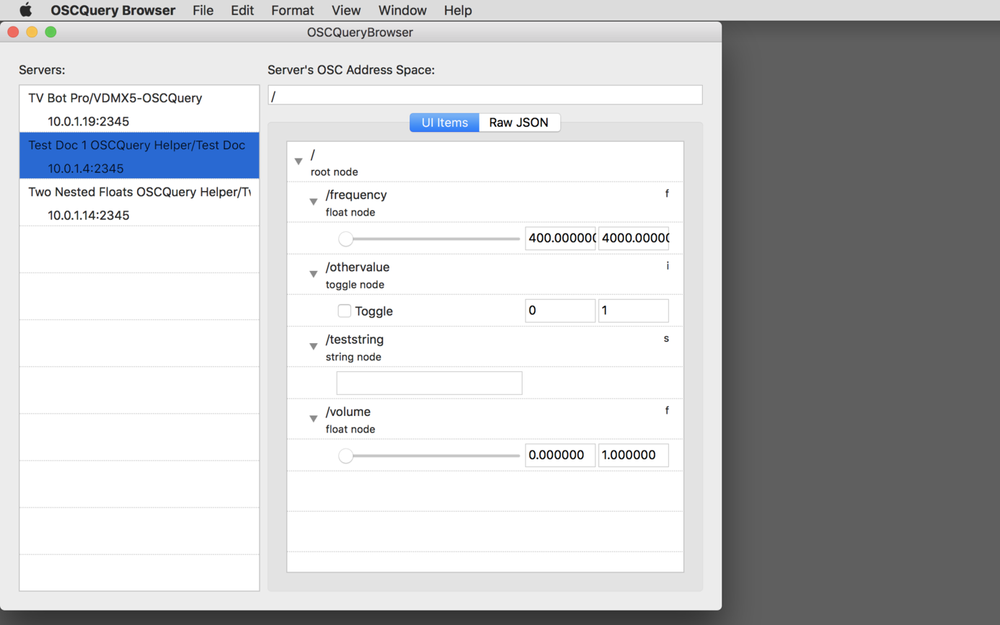
Task: Collapse the /volume node triangle
Action: click(313, 419)
